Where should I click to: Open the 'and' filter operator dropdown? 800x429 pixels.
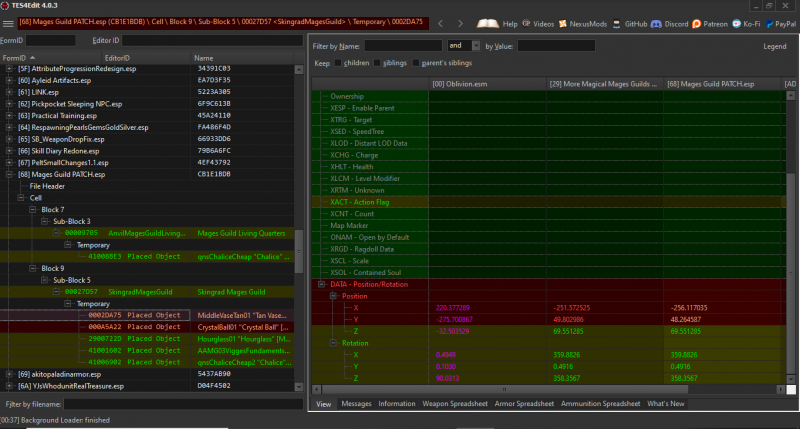click(x=476, y=45)
